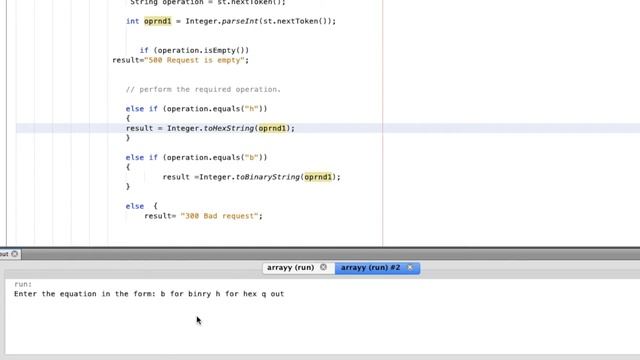
Task: Click the operation.equals("h") condition
Action: click(x=215, y=109)
